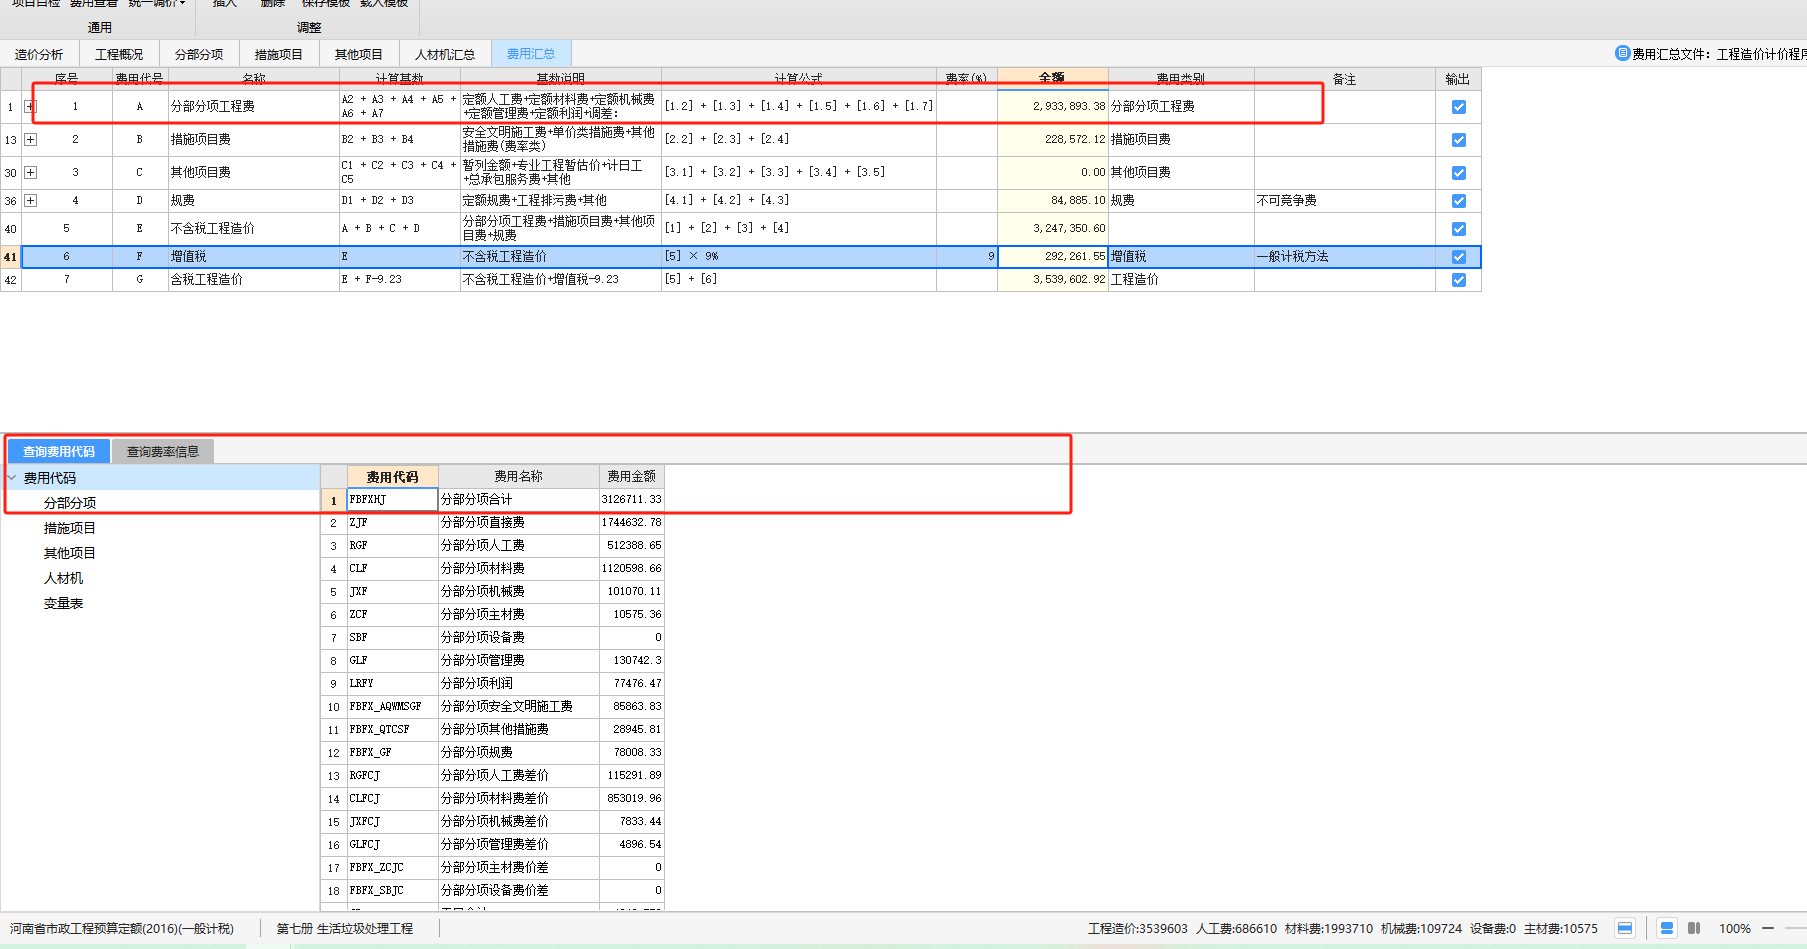
Task: Click the RGF fee code cell
Action: [x=392, y=545]
